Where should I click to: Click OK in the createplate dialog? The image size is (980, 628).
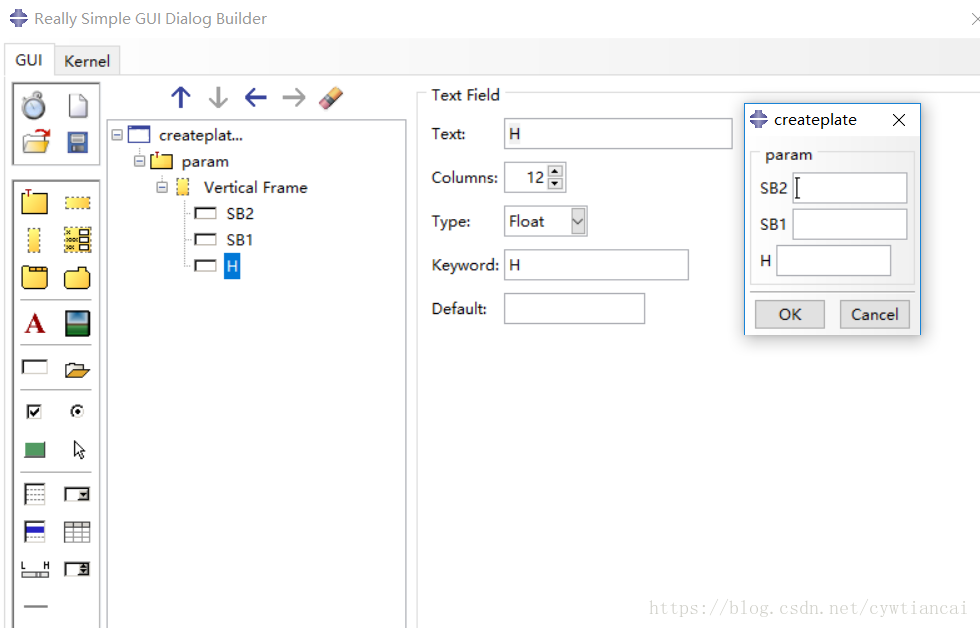click(790, 314)
